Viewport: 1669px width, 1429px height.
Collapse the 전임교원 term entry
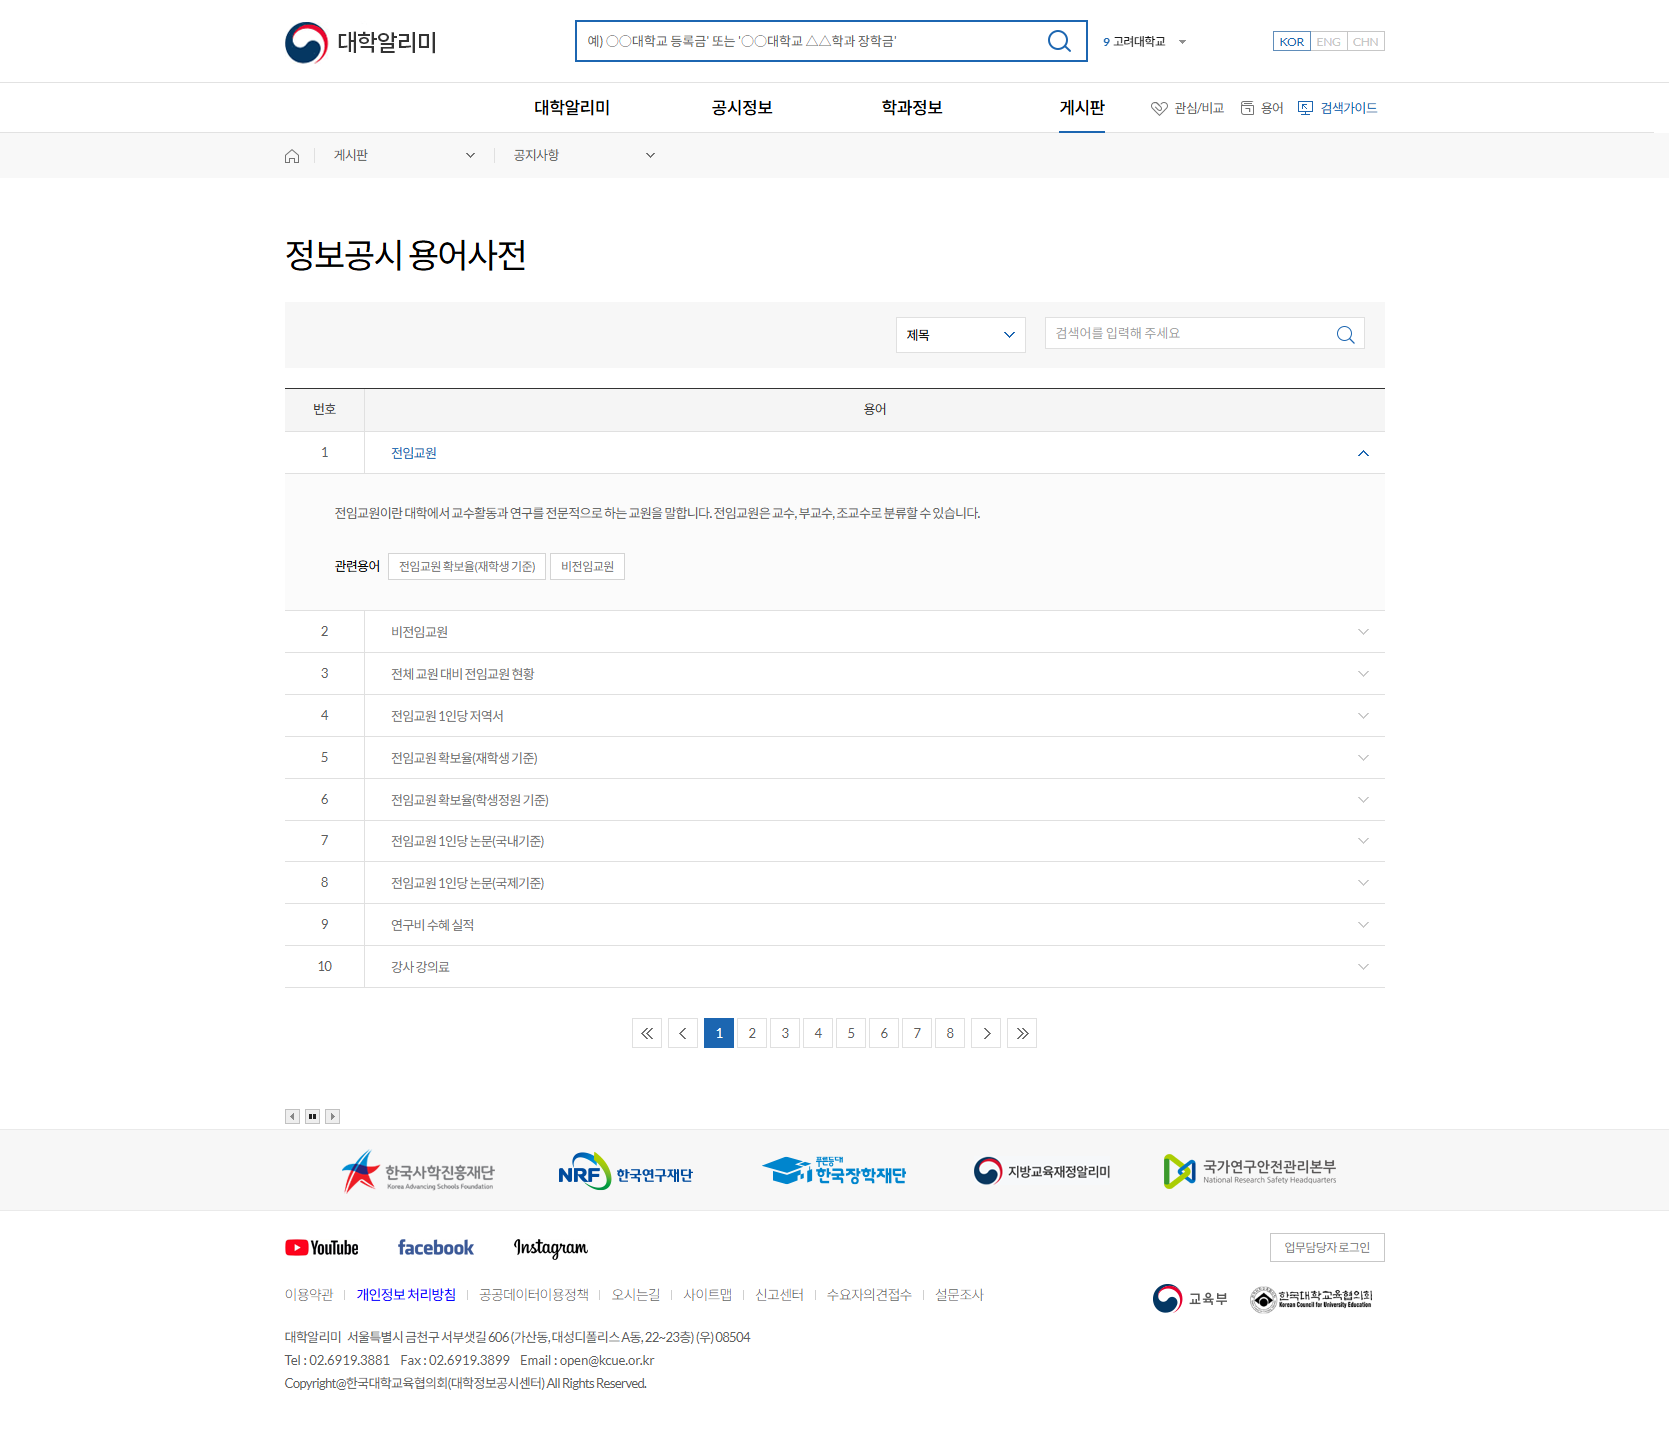(1362, 453)
